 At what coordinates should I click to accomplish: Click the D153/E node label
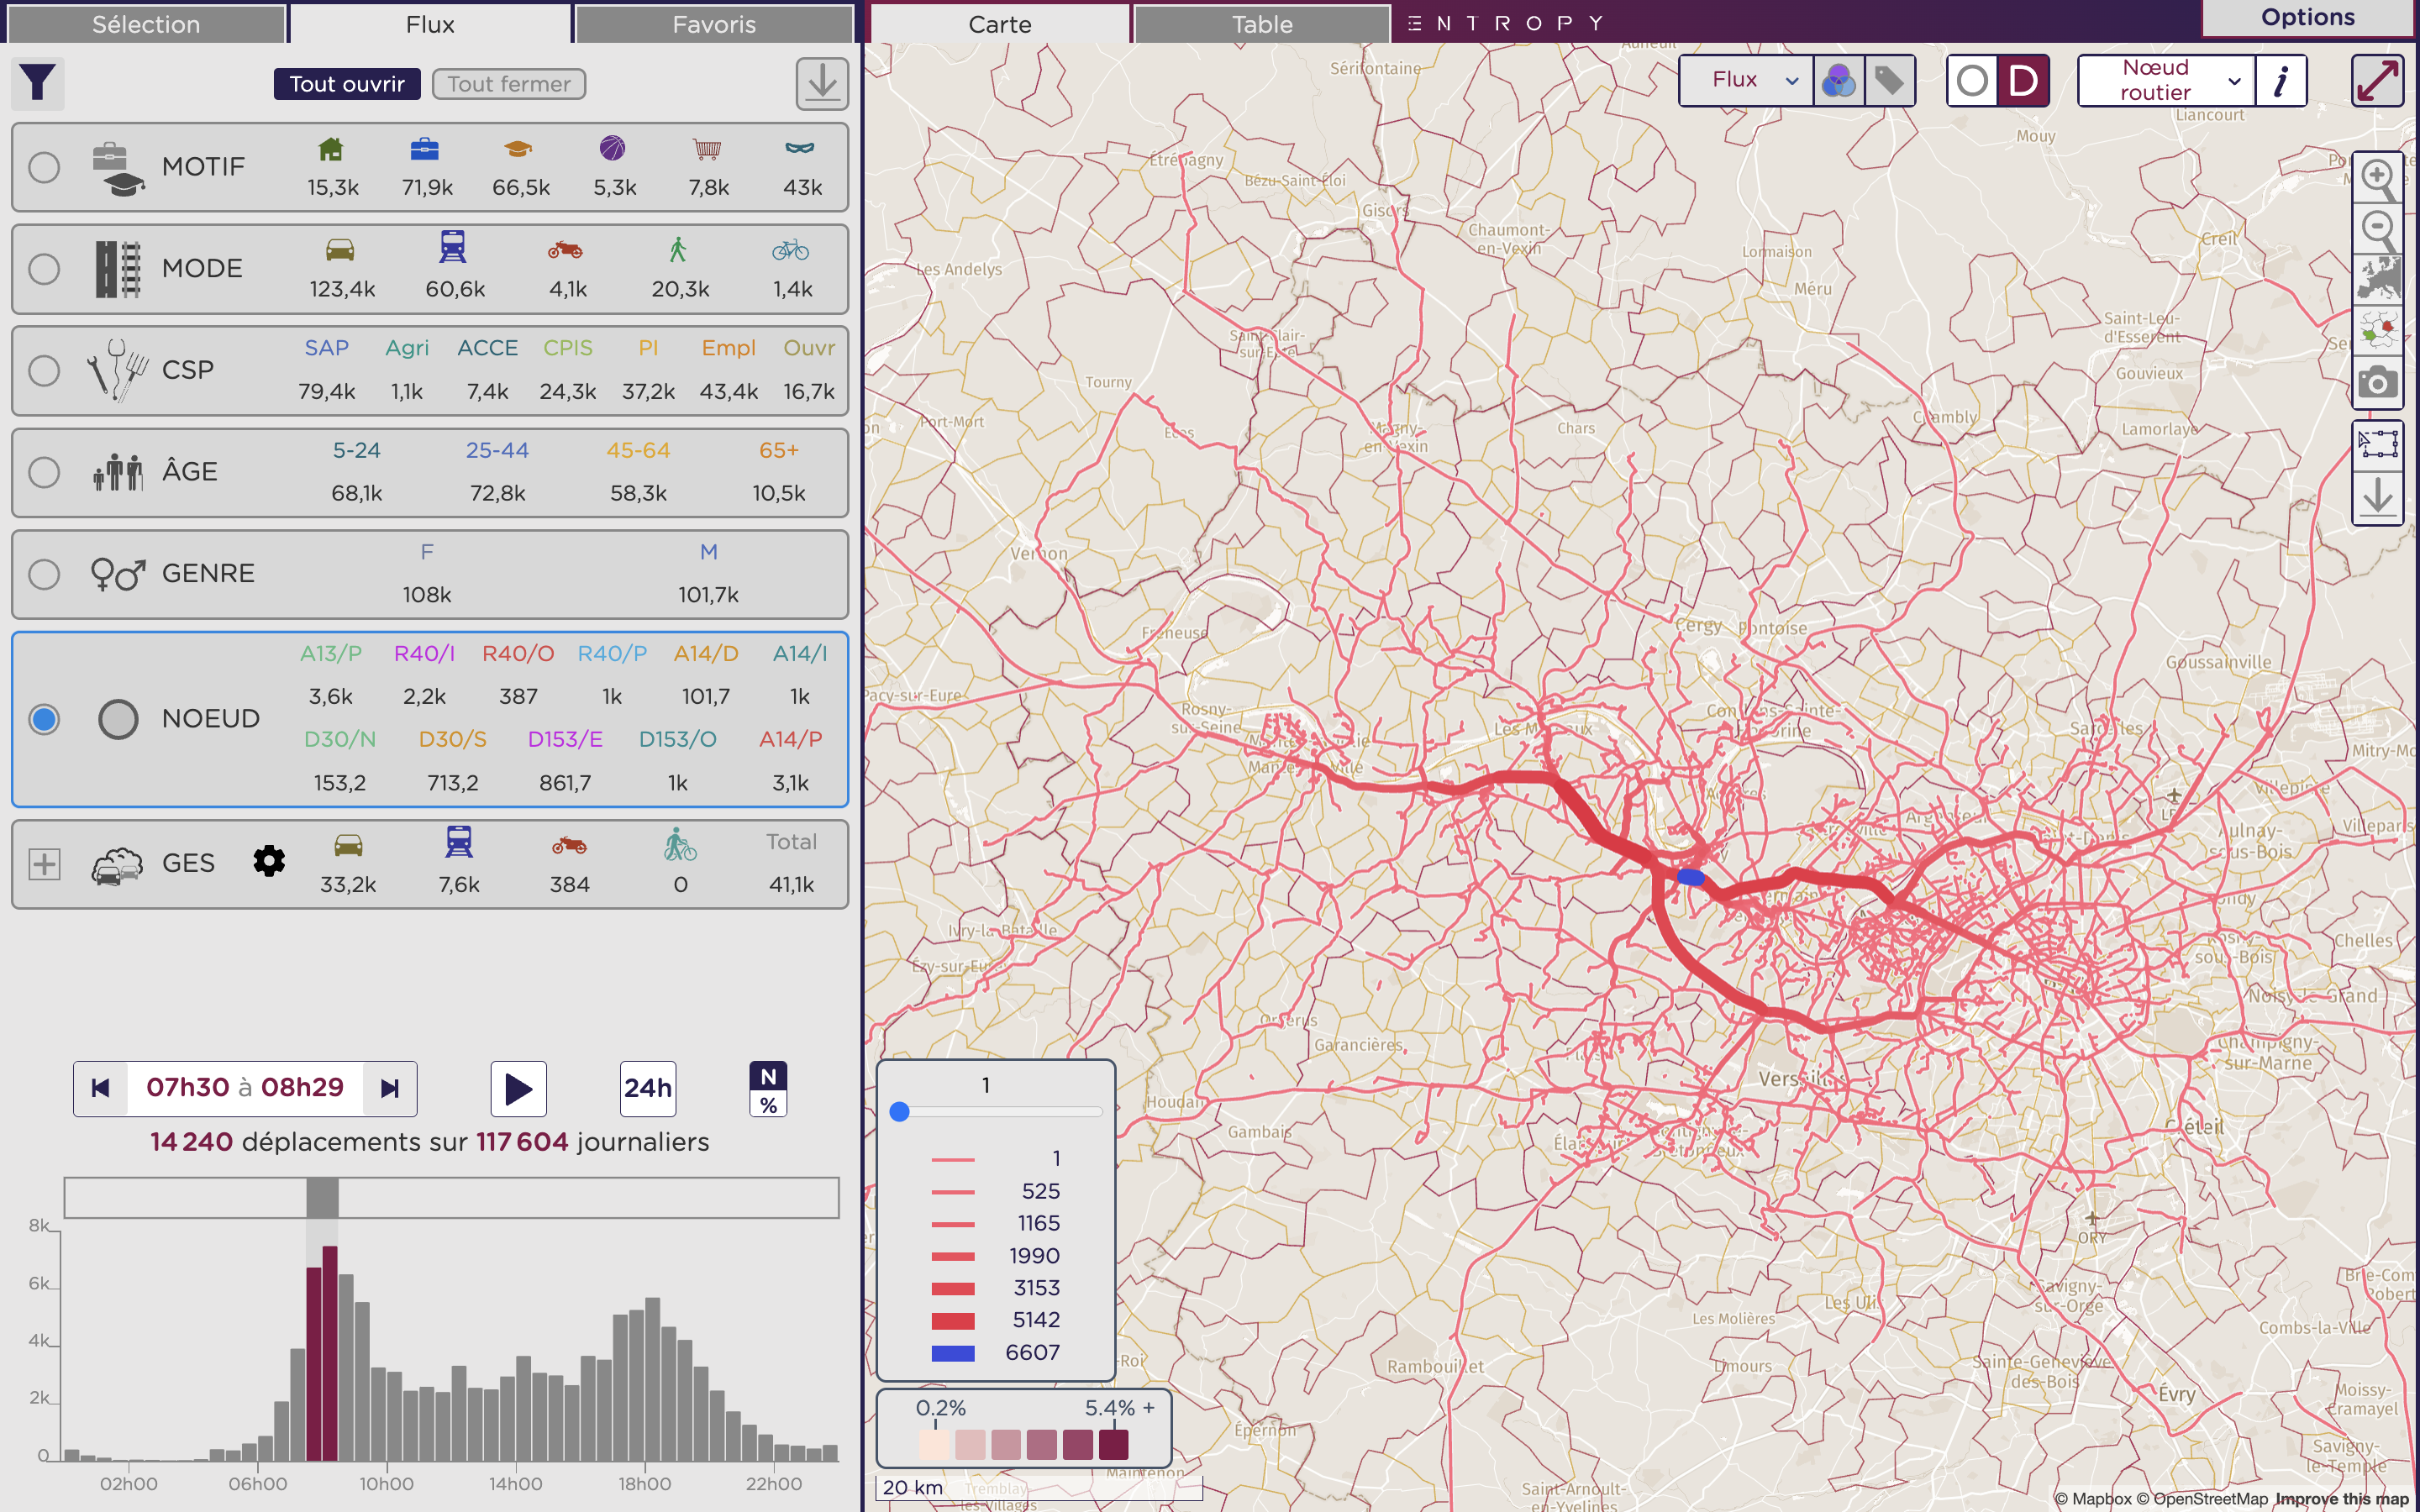pyautogui.click(x=565, y=740)
